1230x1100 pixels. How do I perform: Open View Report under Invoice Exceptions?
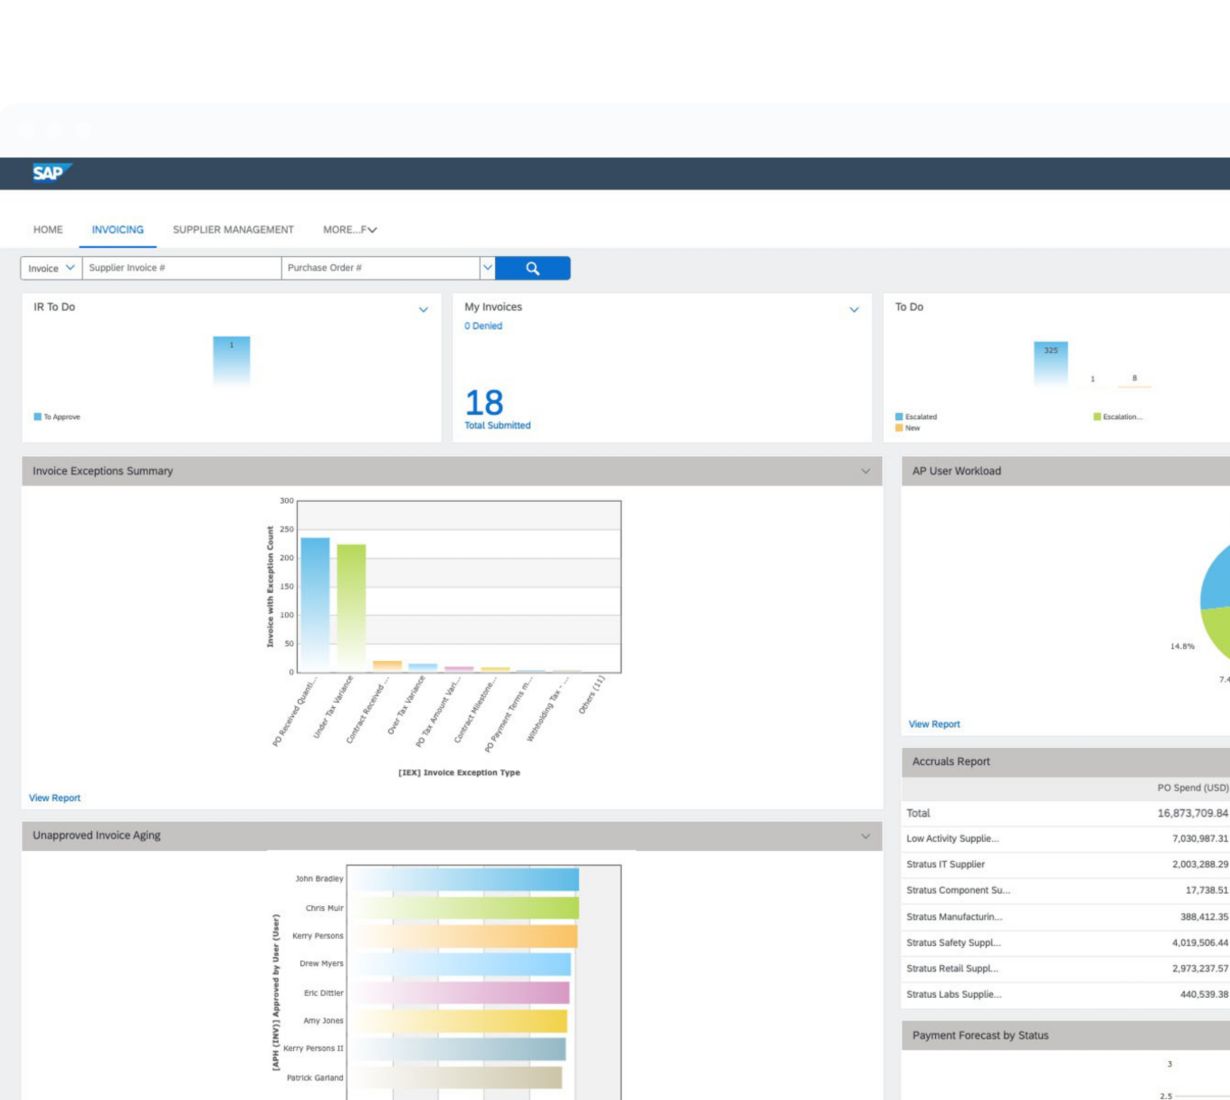point(55,798)
